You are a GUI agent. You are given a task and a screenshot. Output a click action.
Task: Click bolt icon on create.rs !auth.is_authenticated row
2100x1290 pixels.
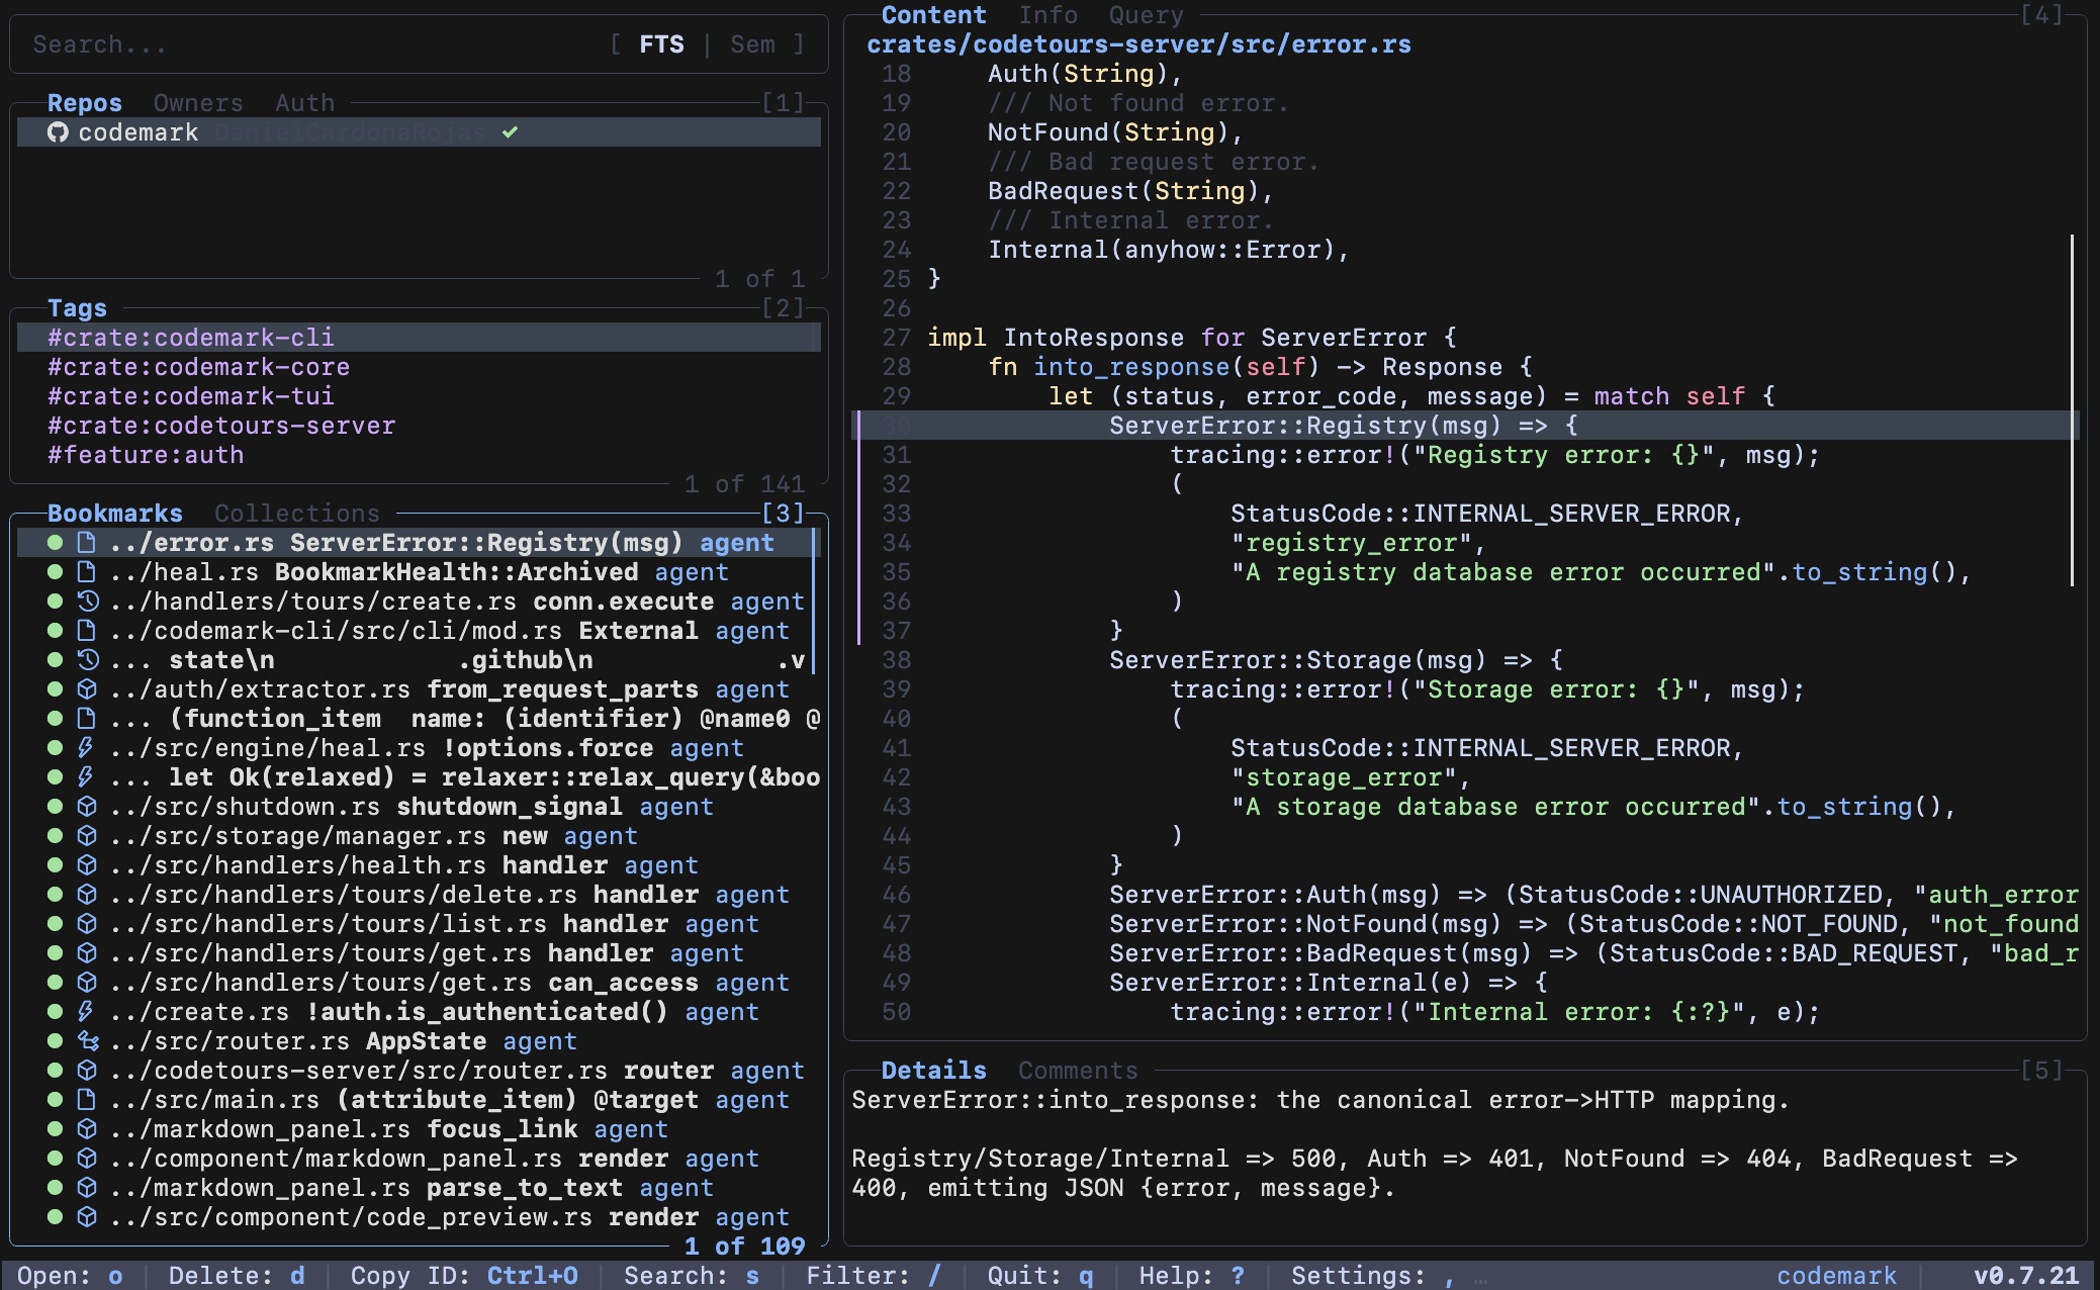click(x=87, y=1012)
